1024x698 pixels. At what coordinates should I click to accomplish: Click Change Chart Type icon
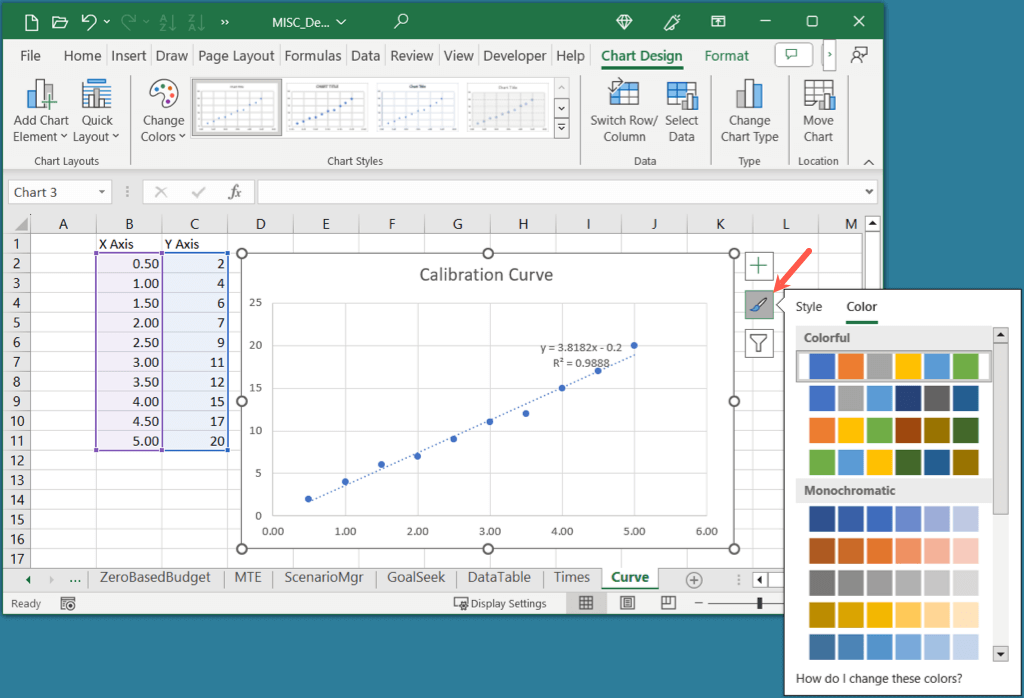pos(749,96)
